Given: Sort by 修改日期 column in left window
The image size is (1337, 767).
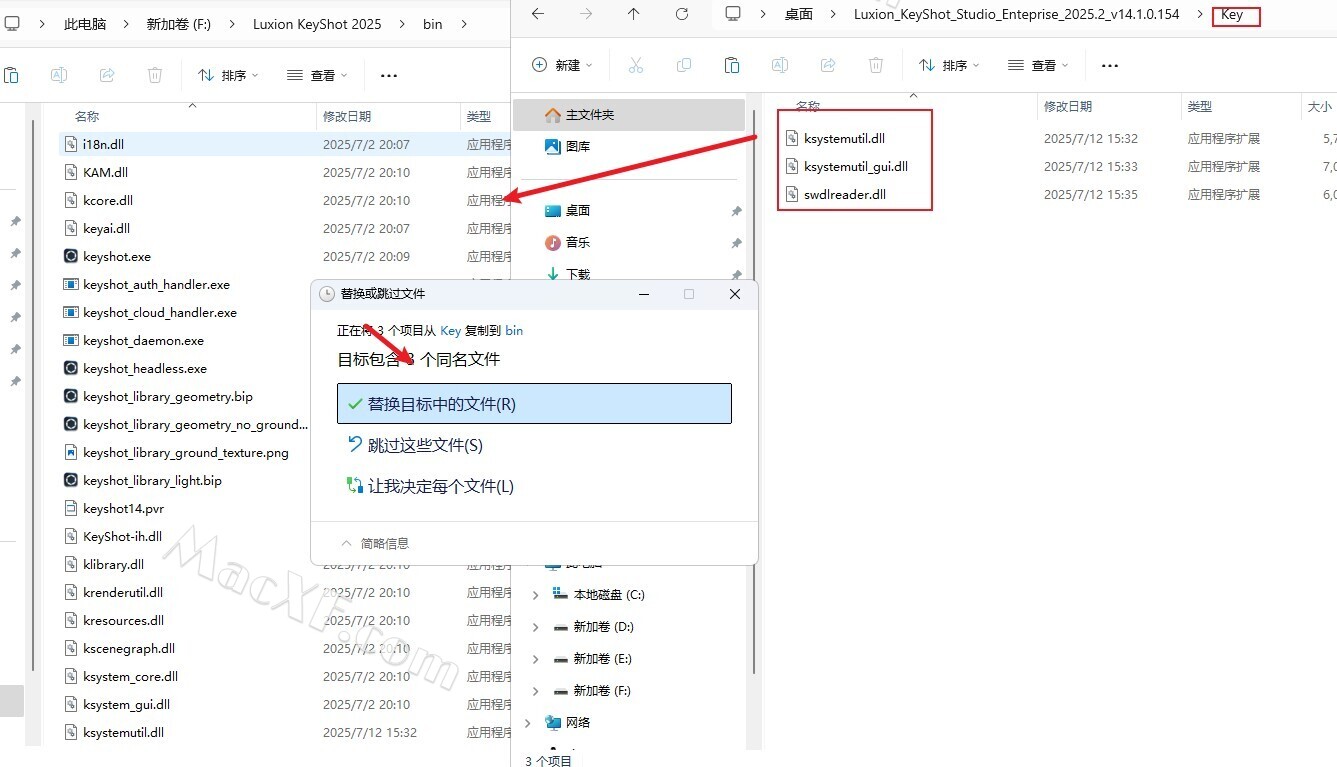Looking at the screenshot, I should click(347, 117).
